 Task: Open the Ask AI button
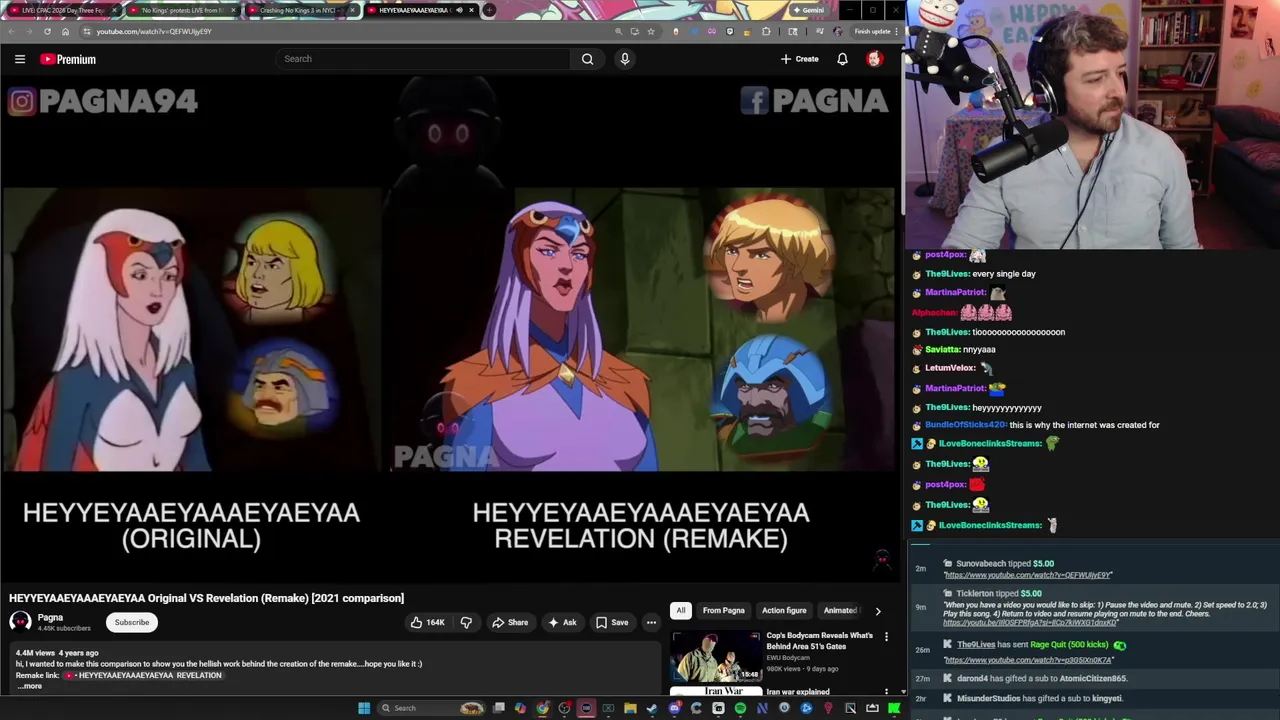[x=562, y=623]
